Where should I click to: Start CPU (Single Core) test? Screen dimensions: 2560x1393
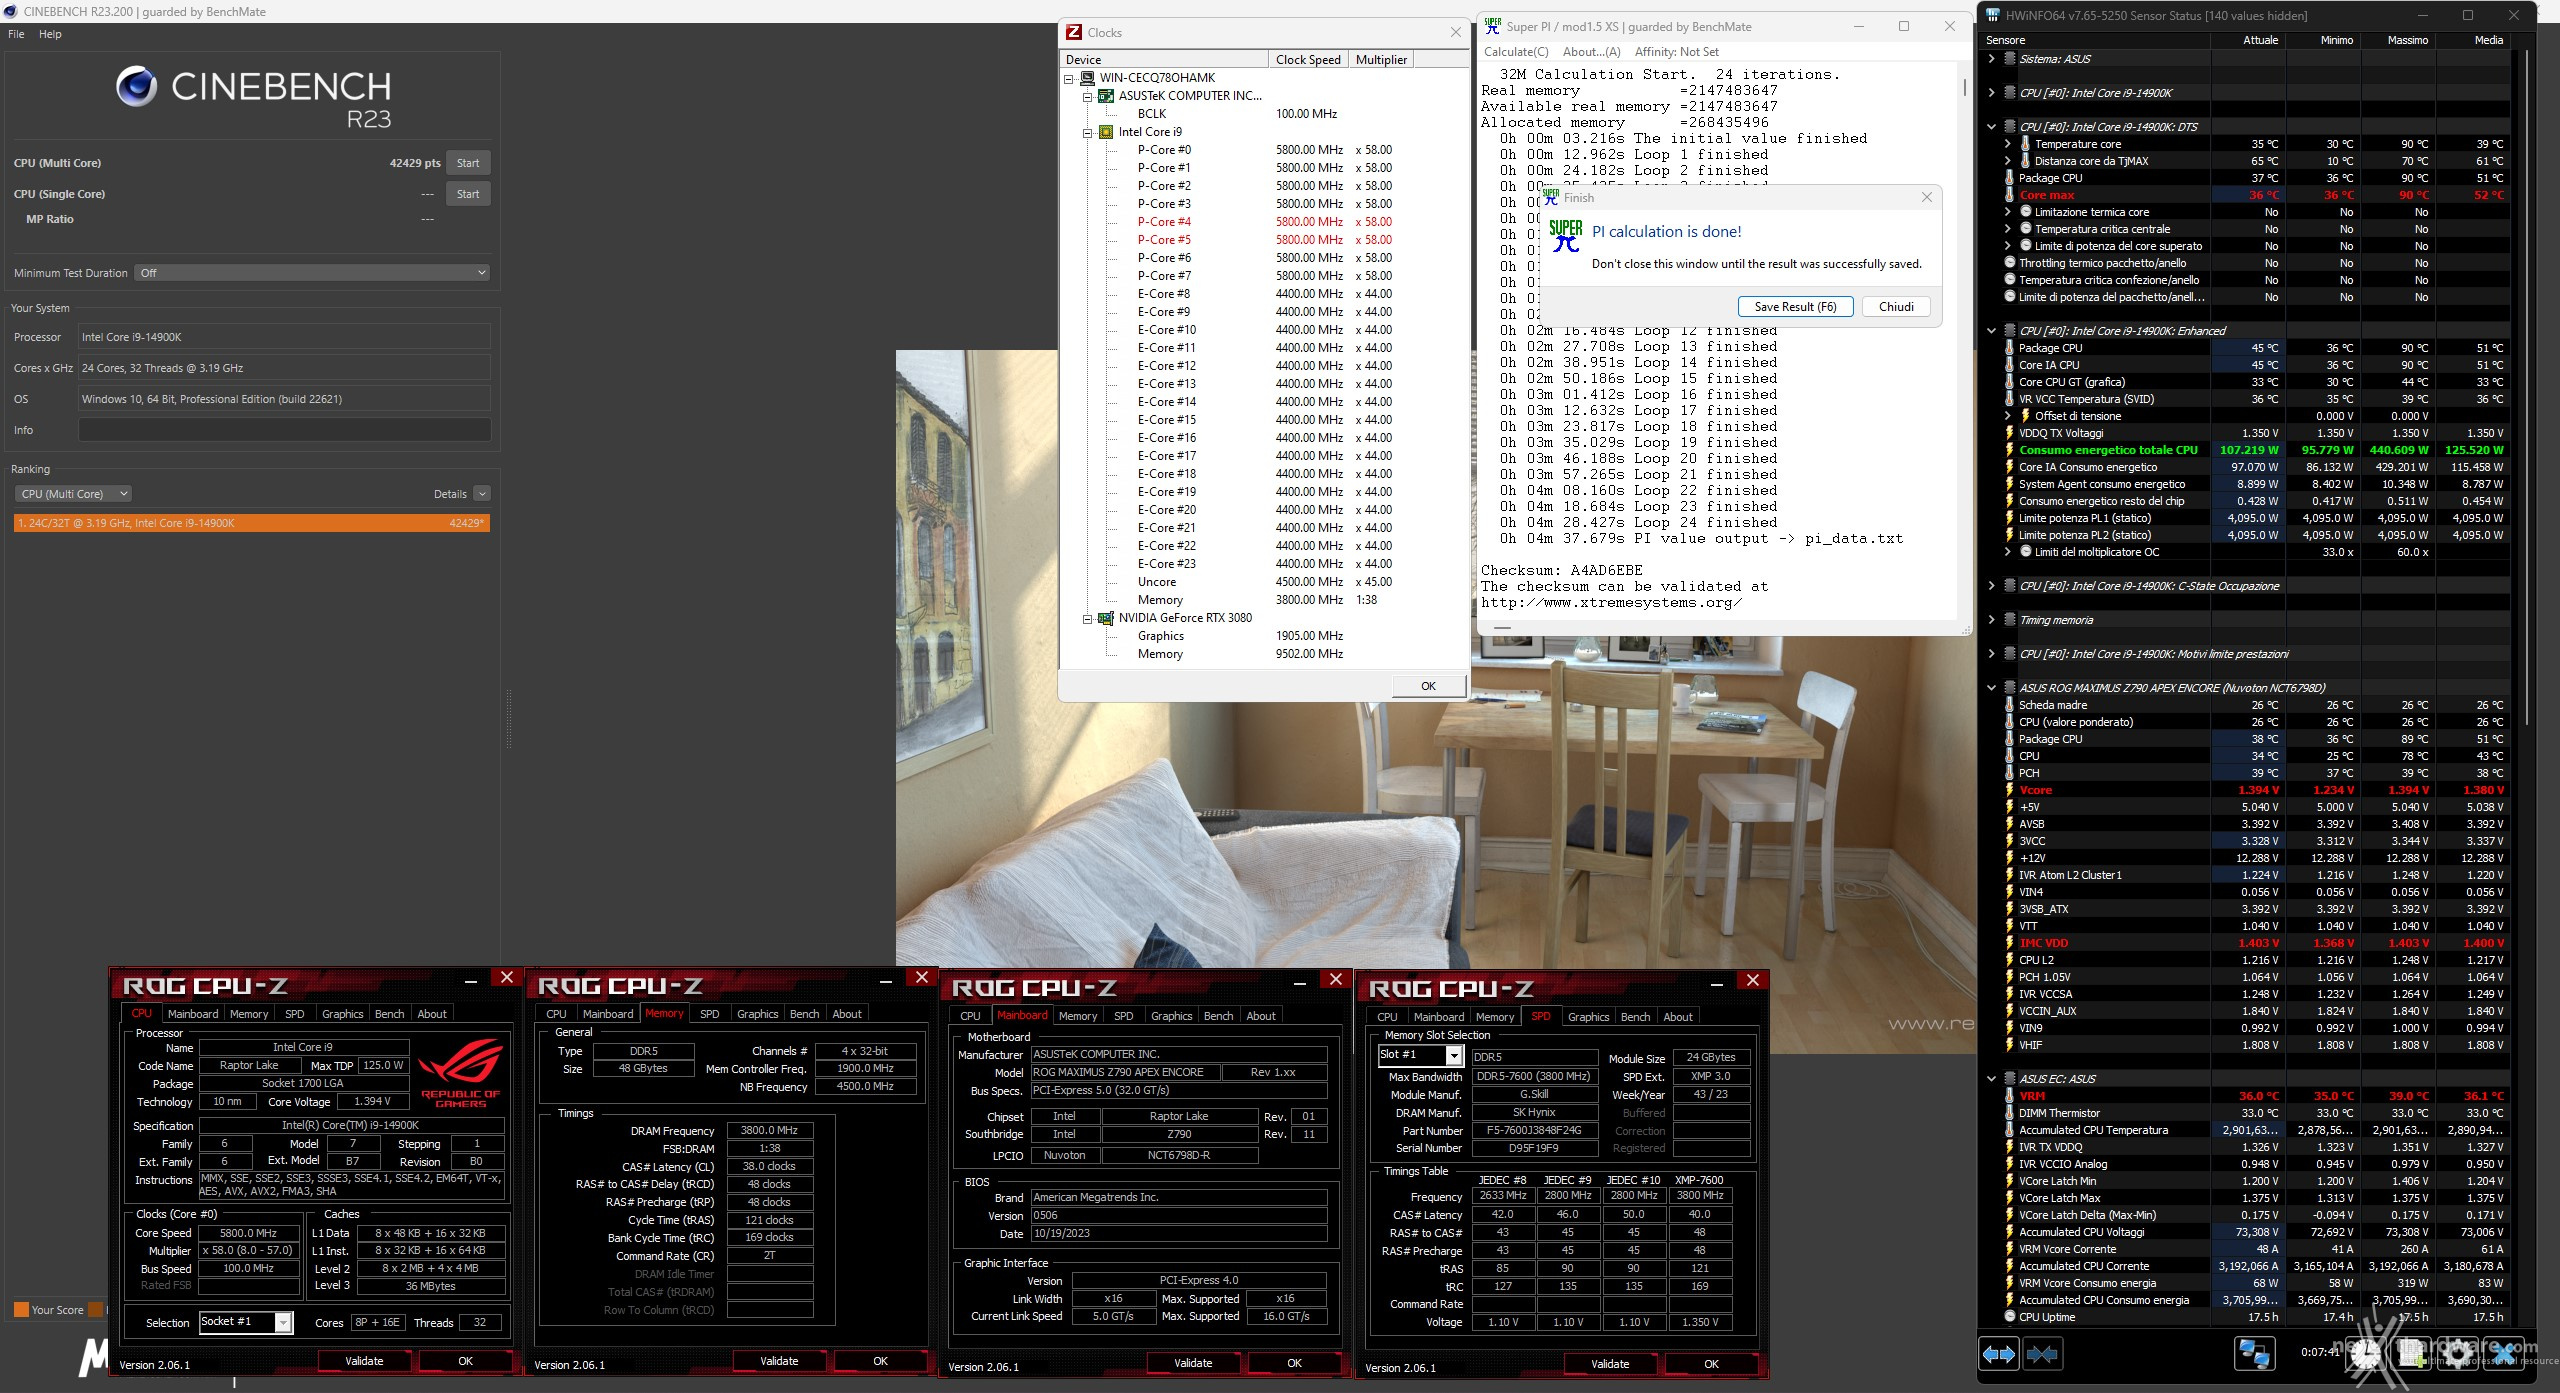click(x=468, y=194)
